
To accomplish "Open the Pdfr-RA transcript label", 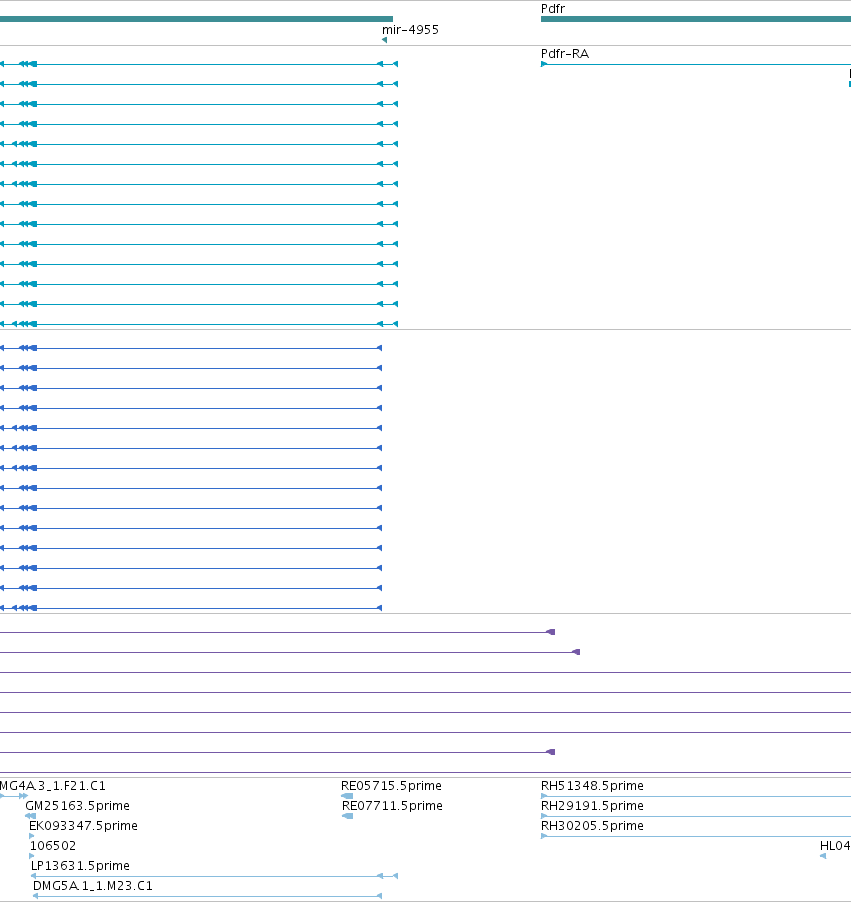I will click(565, 54).
